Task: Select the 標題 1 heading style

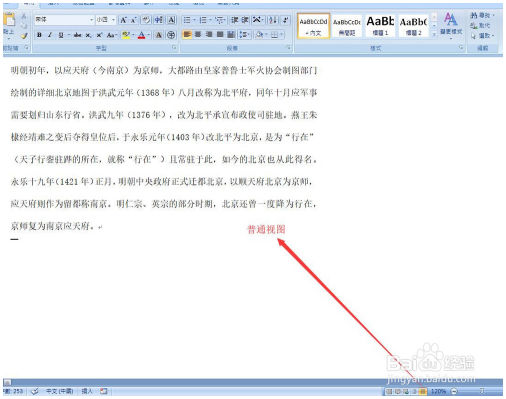Action: [x=380, y=25]
